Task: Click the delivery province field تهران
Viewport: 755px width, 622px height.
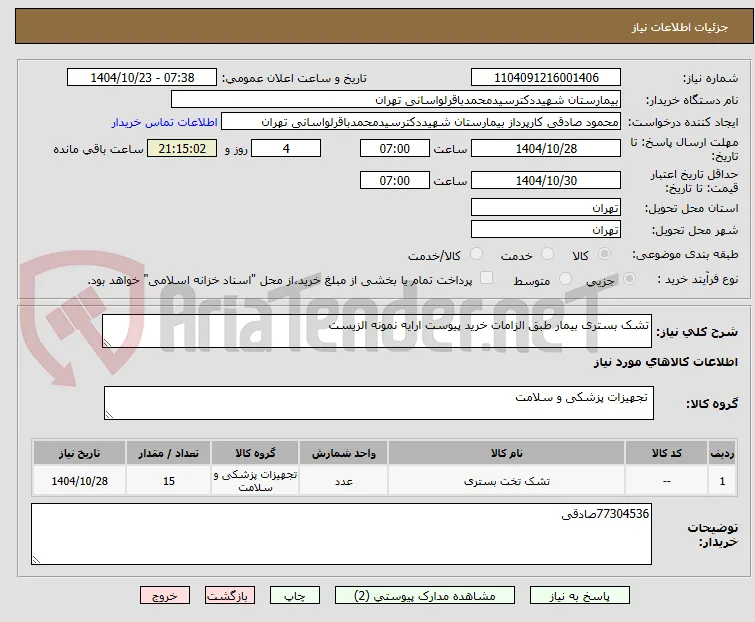Action: click(546, 207)
